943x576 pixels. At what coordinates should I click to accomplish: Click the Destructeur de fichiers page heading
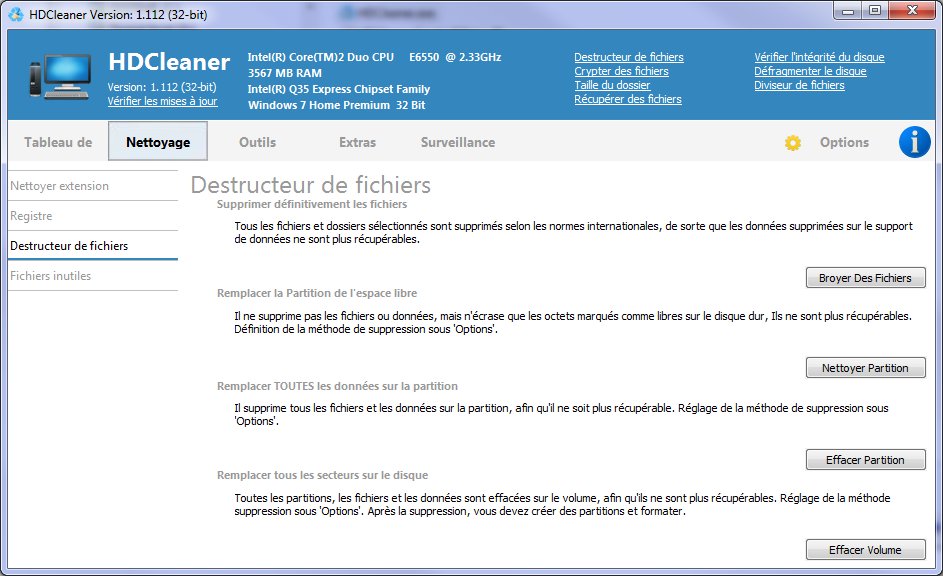(310, 185)
